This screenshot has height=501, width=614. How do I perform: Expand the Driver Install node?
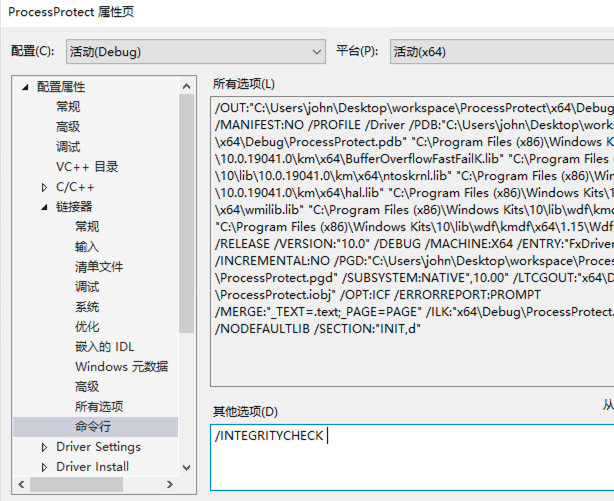[44, 467]
